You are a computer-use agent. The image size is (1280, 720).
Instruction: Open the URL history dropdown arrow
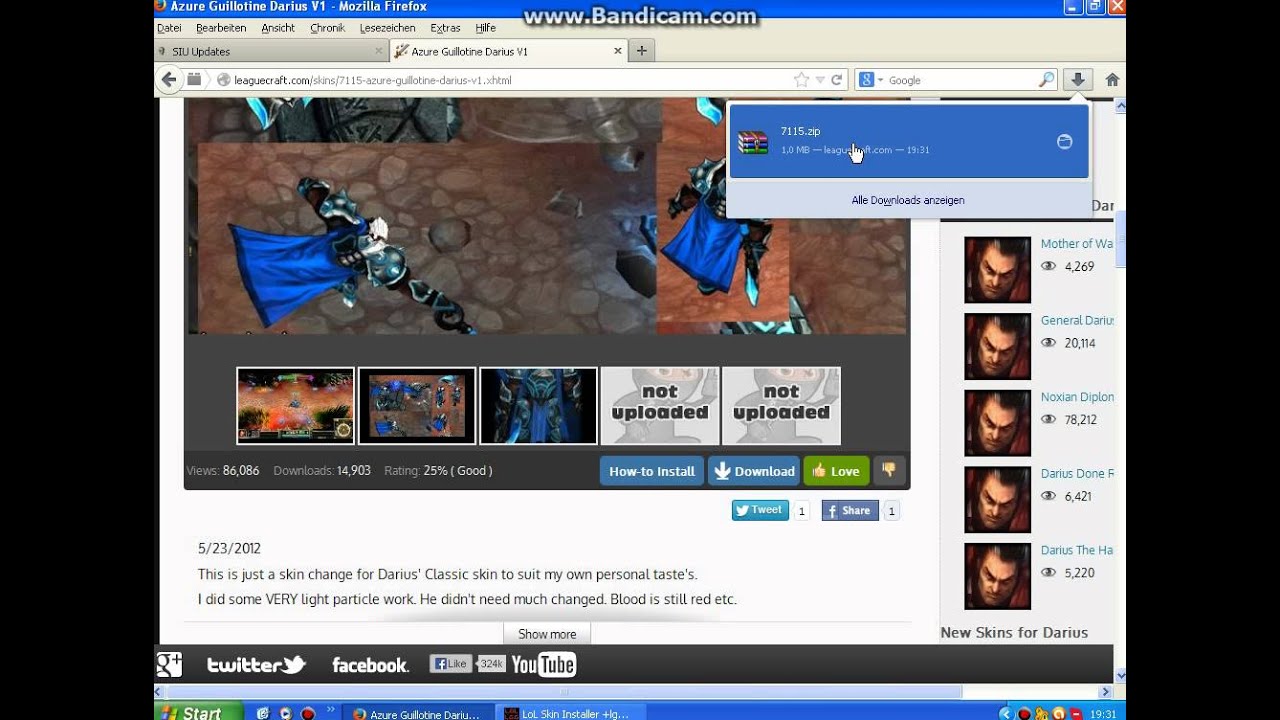[820, 80]
